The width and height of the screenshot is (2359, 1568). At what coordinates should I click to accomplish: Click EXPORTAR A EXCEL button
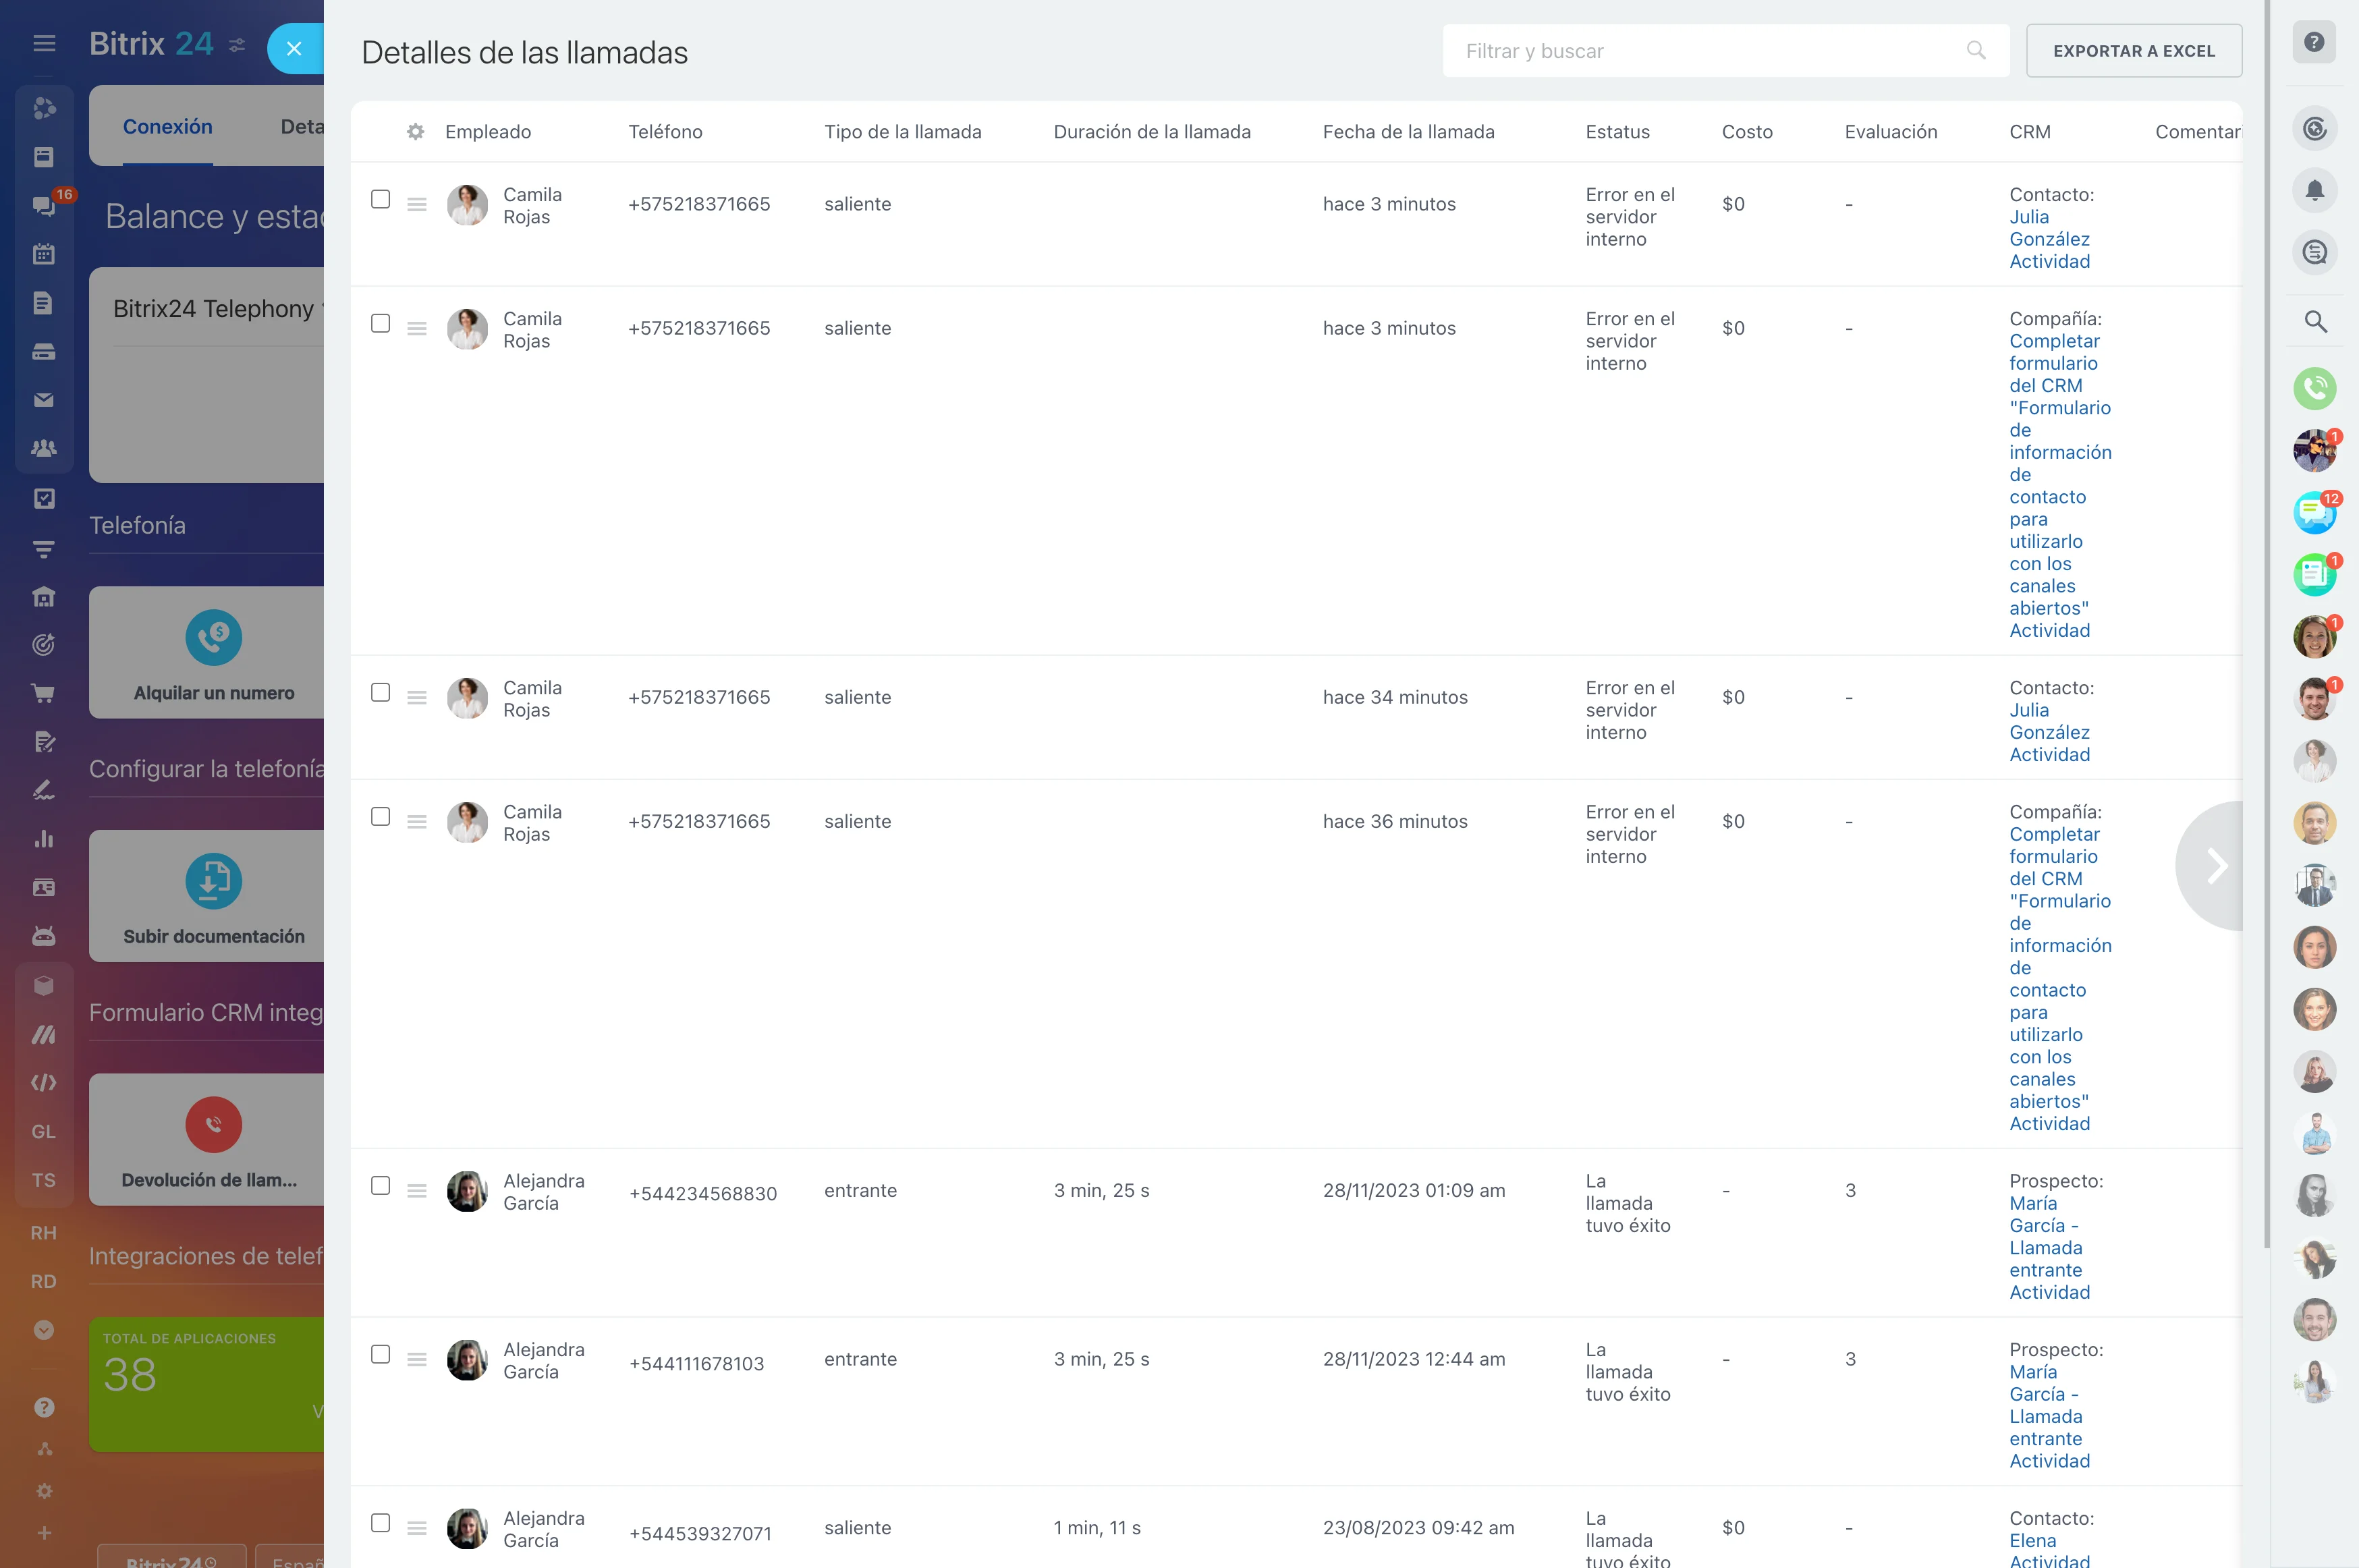click(x=2133, y=51)
